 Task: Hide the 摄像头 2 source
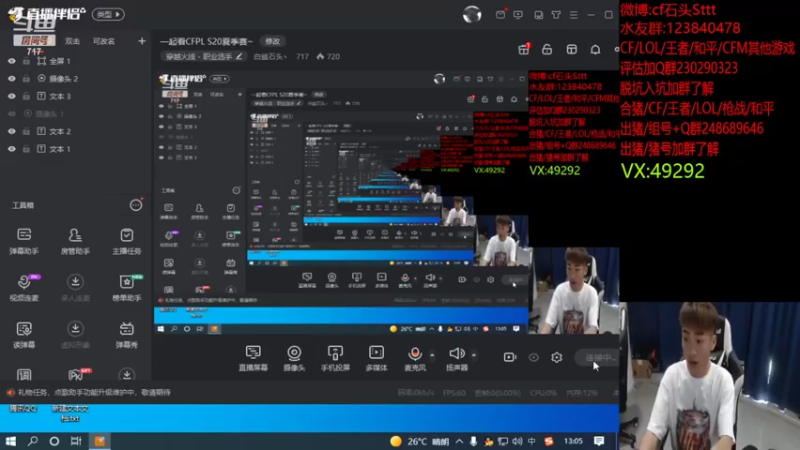[11, 79]
